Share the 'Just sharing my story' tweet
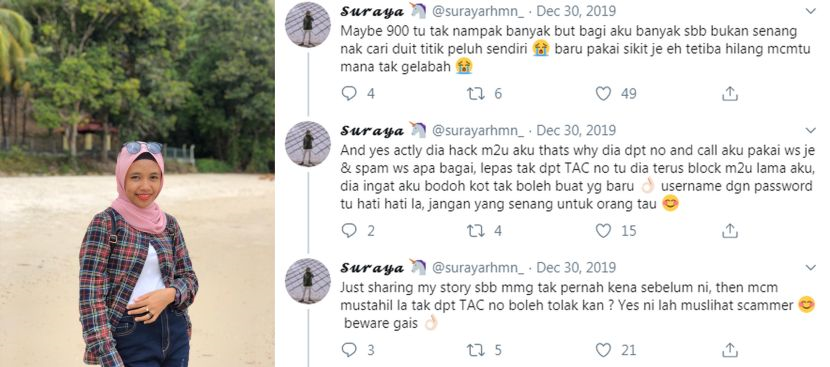Viewport: 830px width, 367px height. pyautogui.click(x=729, y=350)
